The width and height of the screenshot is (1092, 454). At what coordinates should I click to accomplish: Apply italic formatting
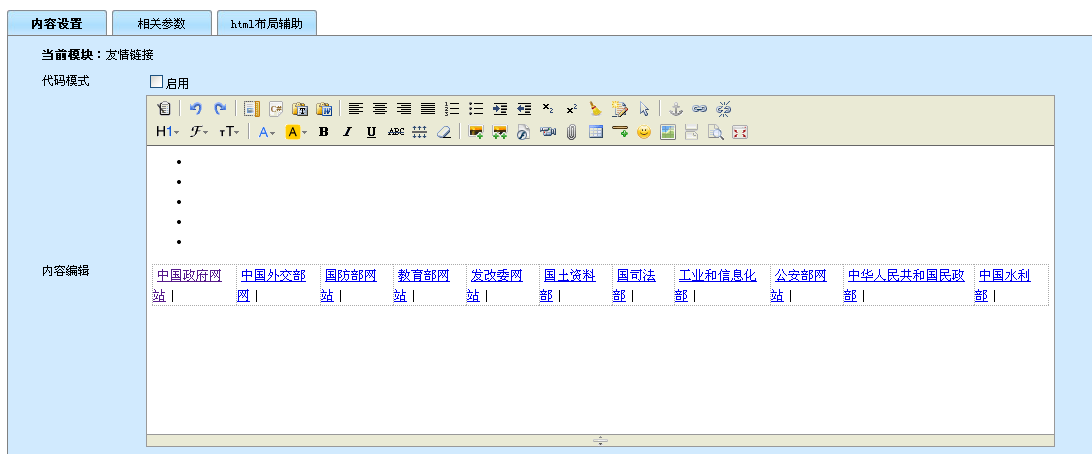[x=347, y=131]
